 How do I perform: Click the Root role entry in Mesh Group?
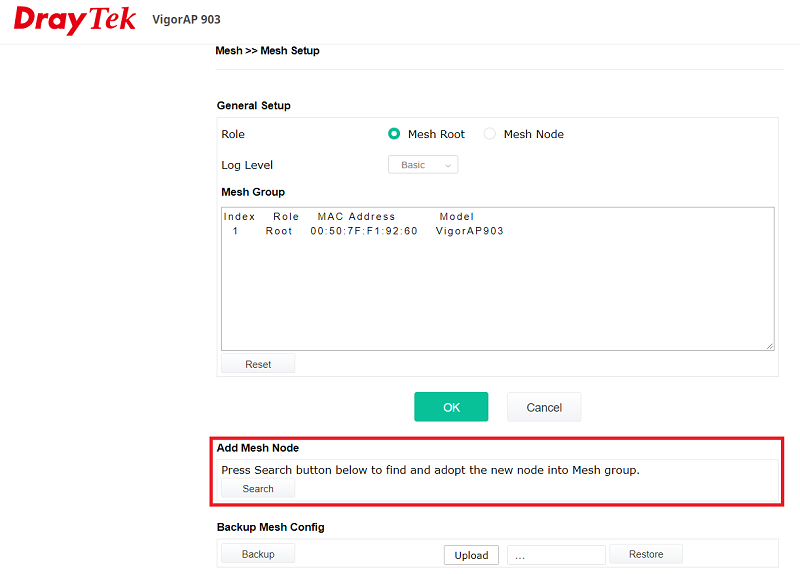[279, 231]
